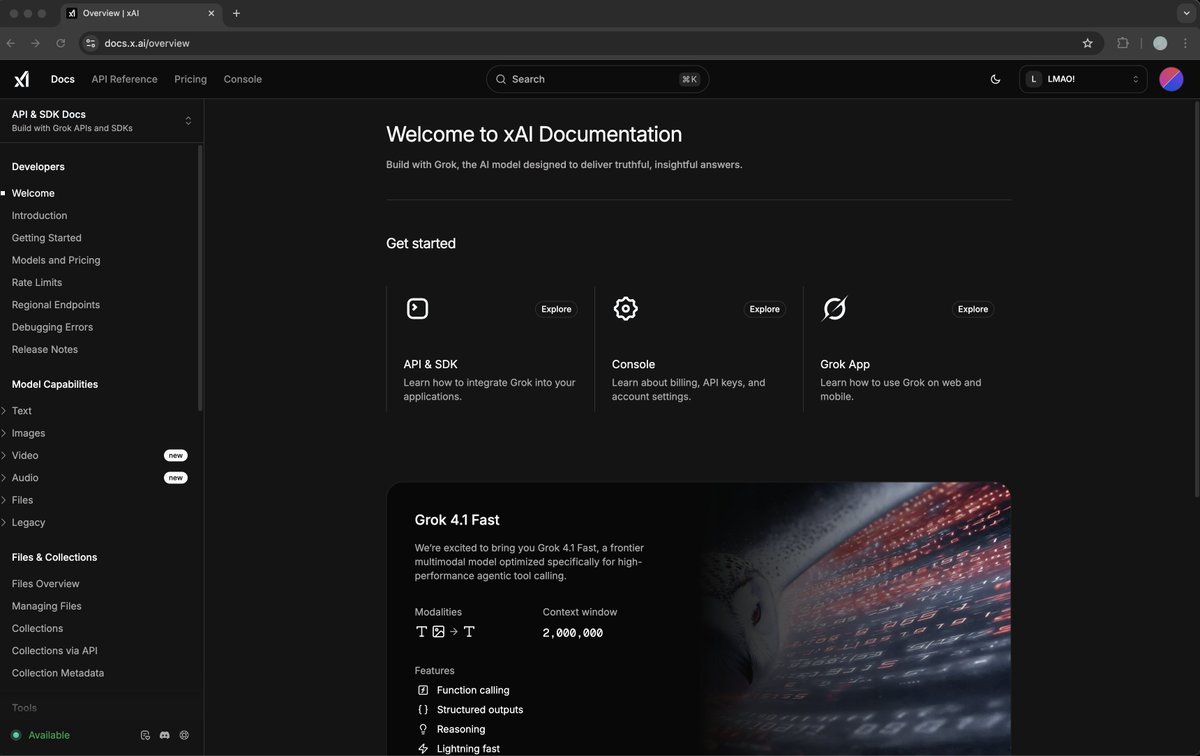Focus the Search docs field
1200x756 pixels.
point(597,79)
